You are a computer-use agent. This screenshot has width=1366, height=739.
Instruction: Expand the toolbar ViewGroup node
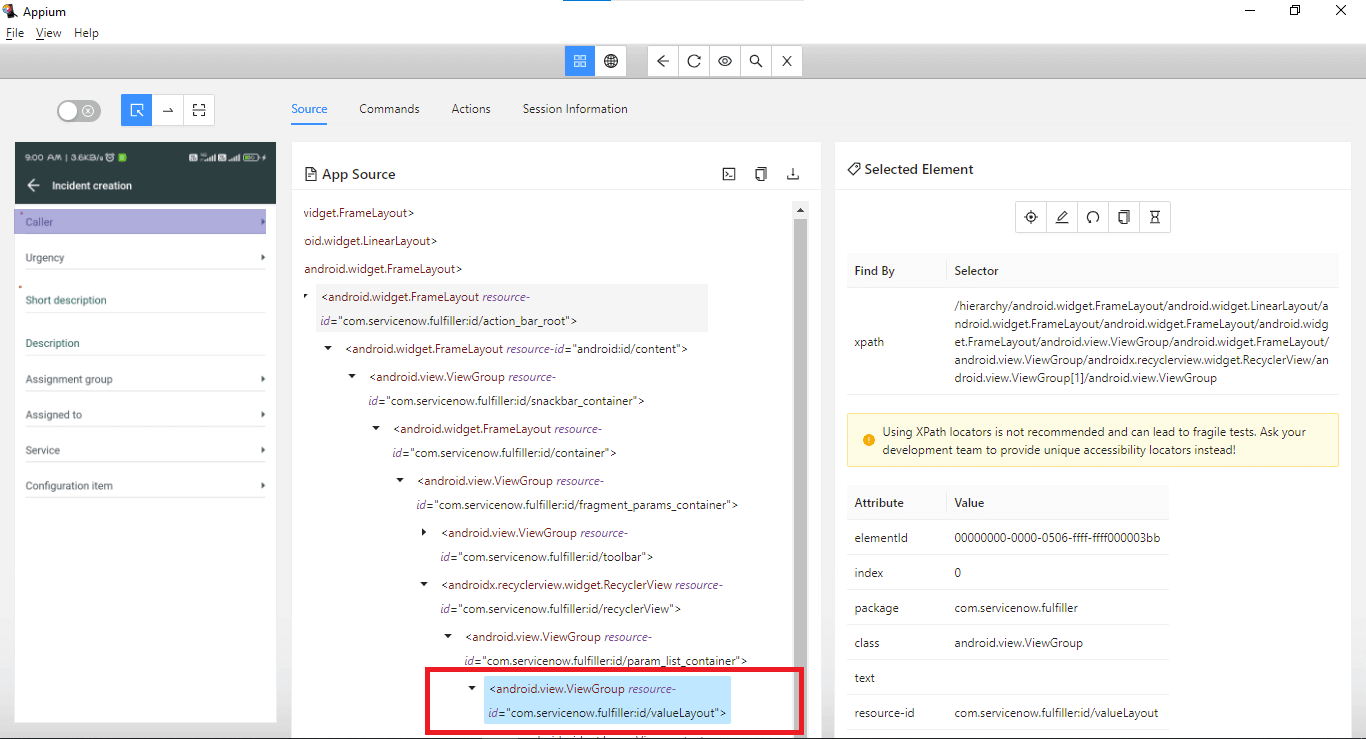click(424, 533)
